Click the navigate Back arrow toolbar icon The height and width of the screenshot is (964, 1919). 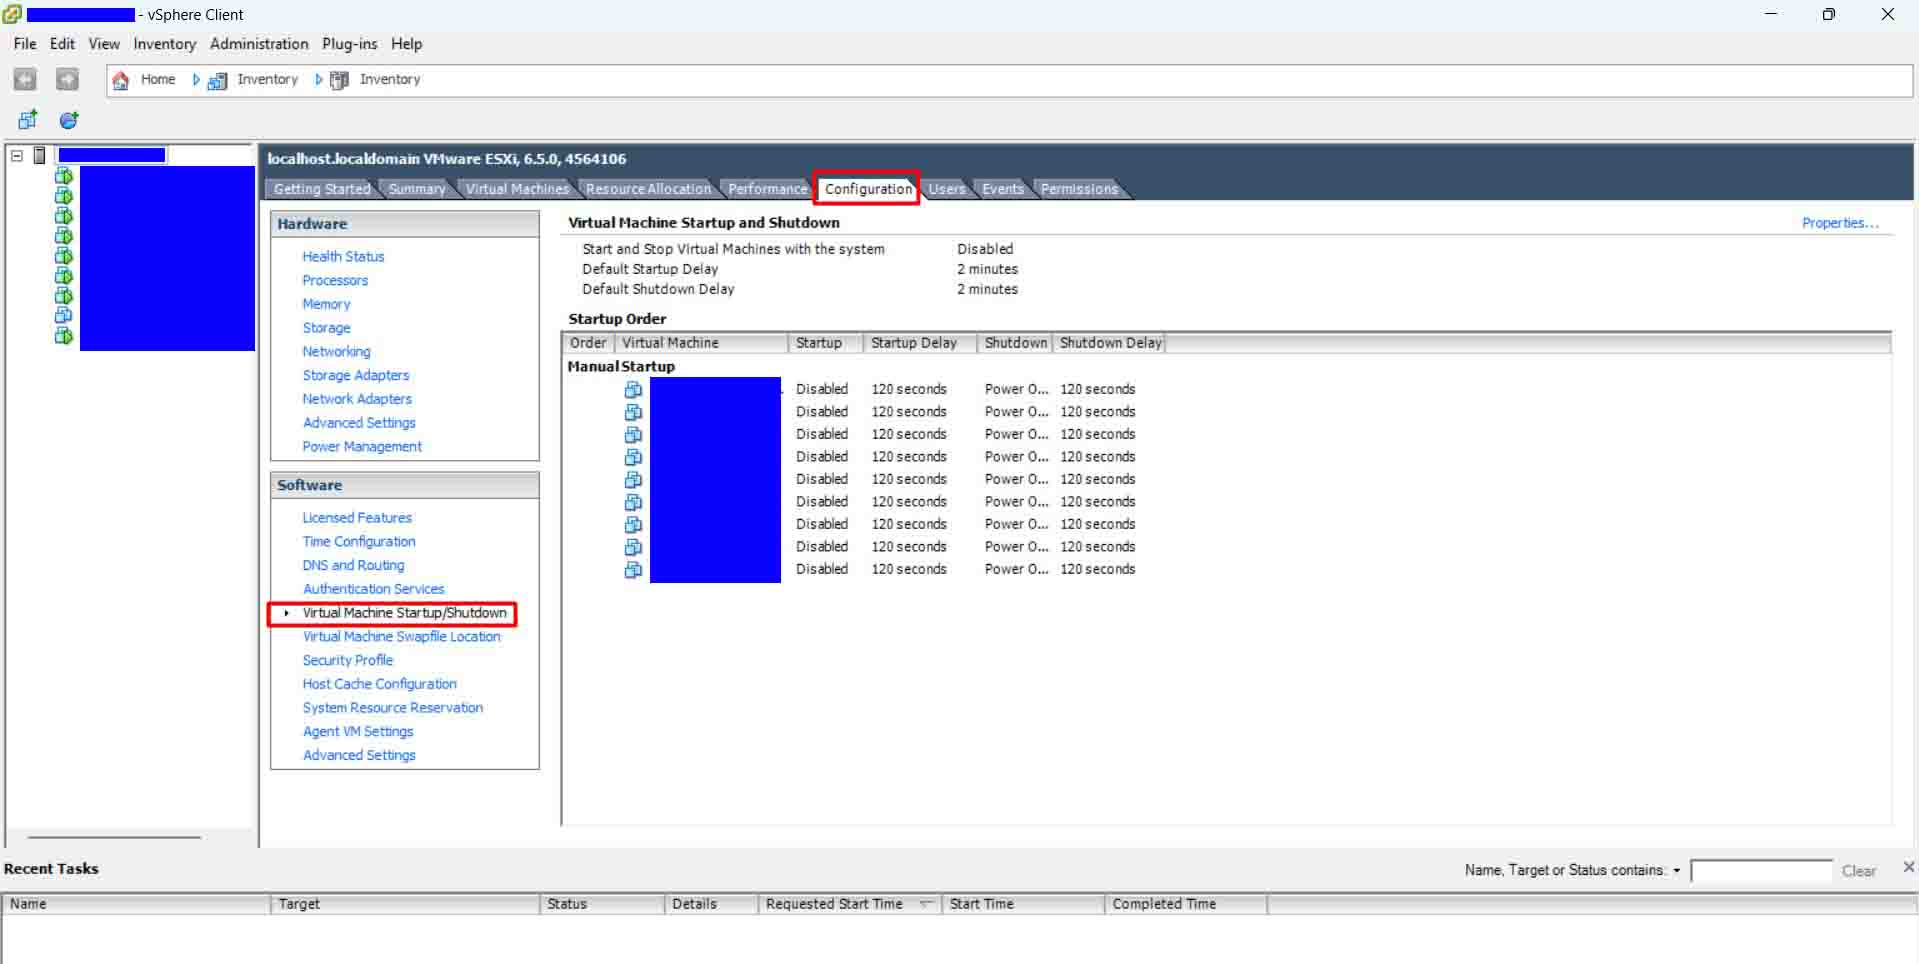(25, 80)
